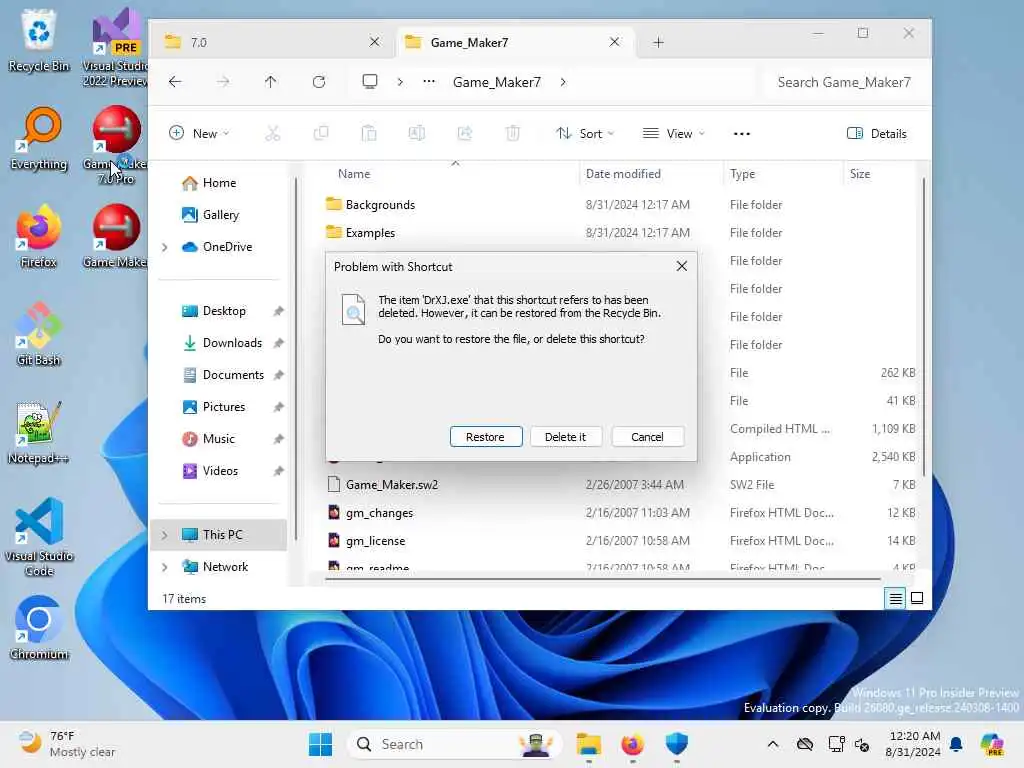This screenshot has width=1024, height=768.
Task: Select the Visual Studio Code desktop shortcut
Action: coord(39,537)
